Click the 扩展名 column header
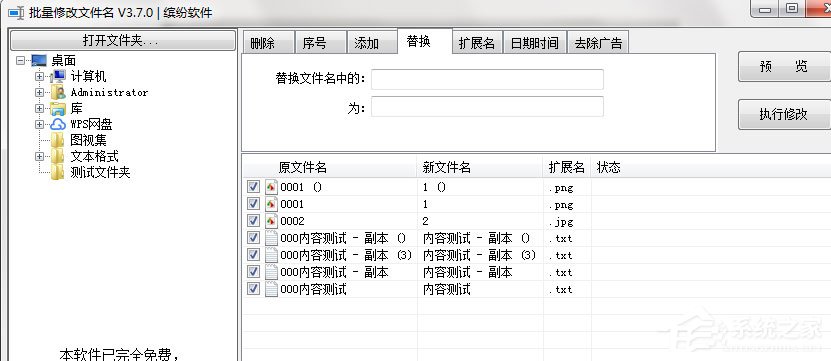This screenshot has width=831, height=361. tap(567, 168)
